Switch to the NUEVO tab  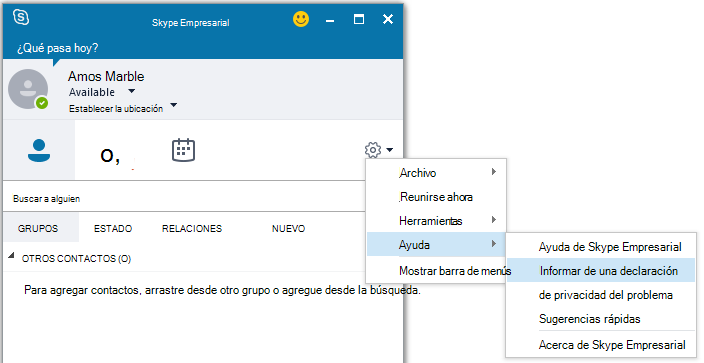point(288,228)
